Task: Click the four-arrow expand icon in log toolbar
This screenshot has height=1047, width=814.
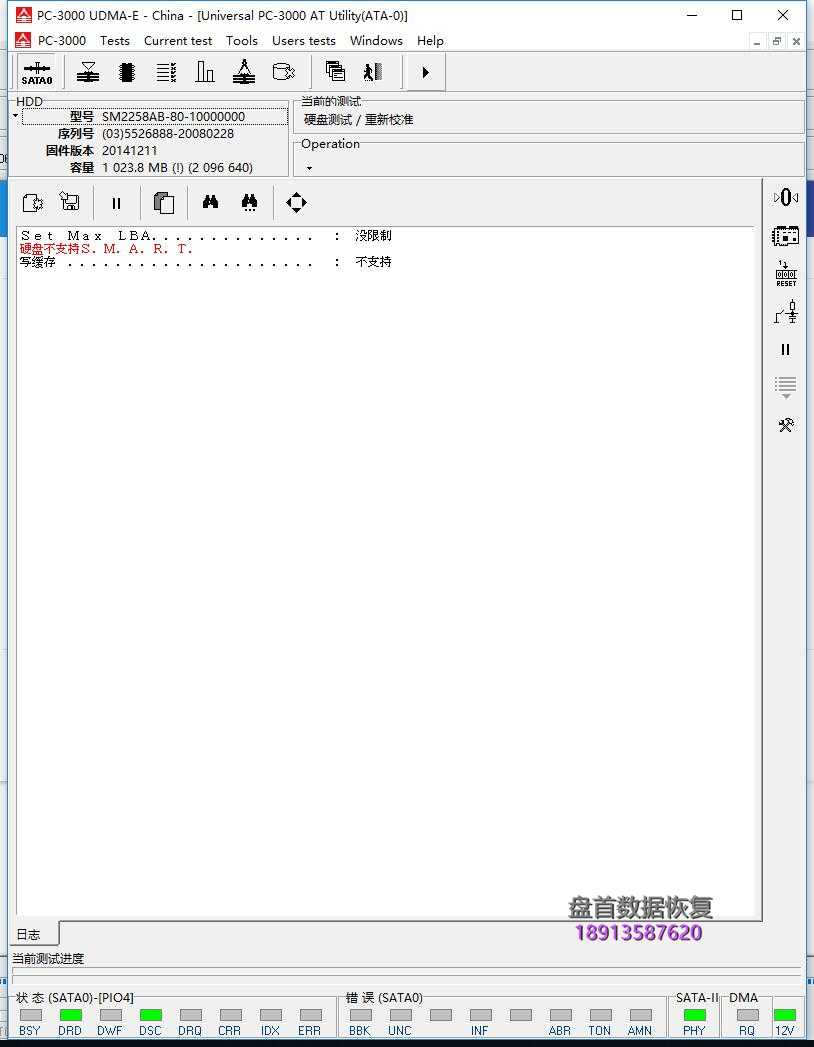Action: coord(296,203)
